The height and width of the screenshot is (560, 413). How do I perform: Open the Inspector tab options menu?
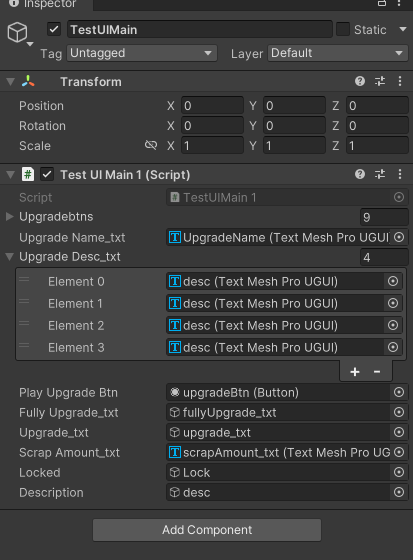pos(400,3)
